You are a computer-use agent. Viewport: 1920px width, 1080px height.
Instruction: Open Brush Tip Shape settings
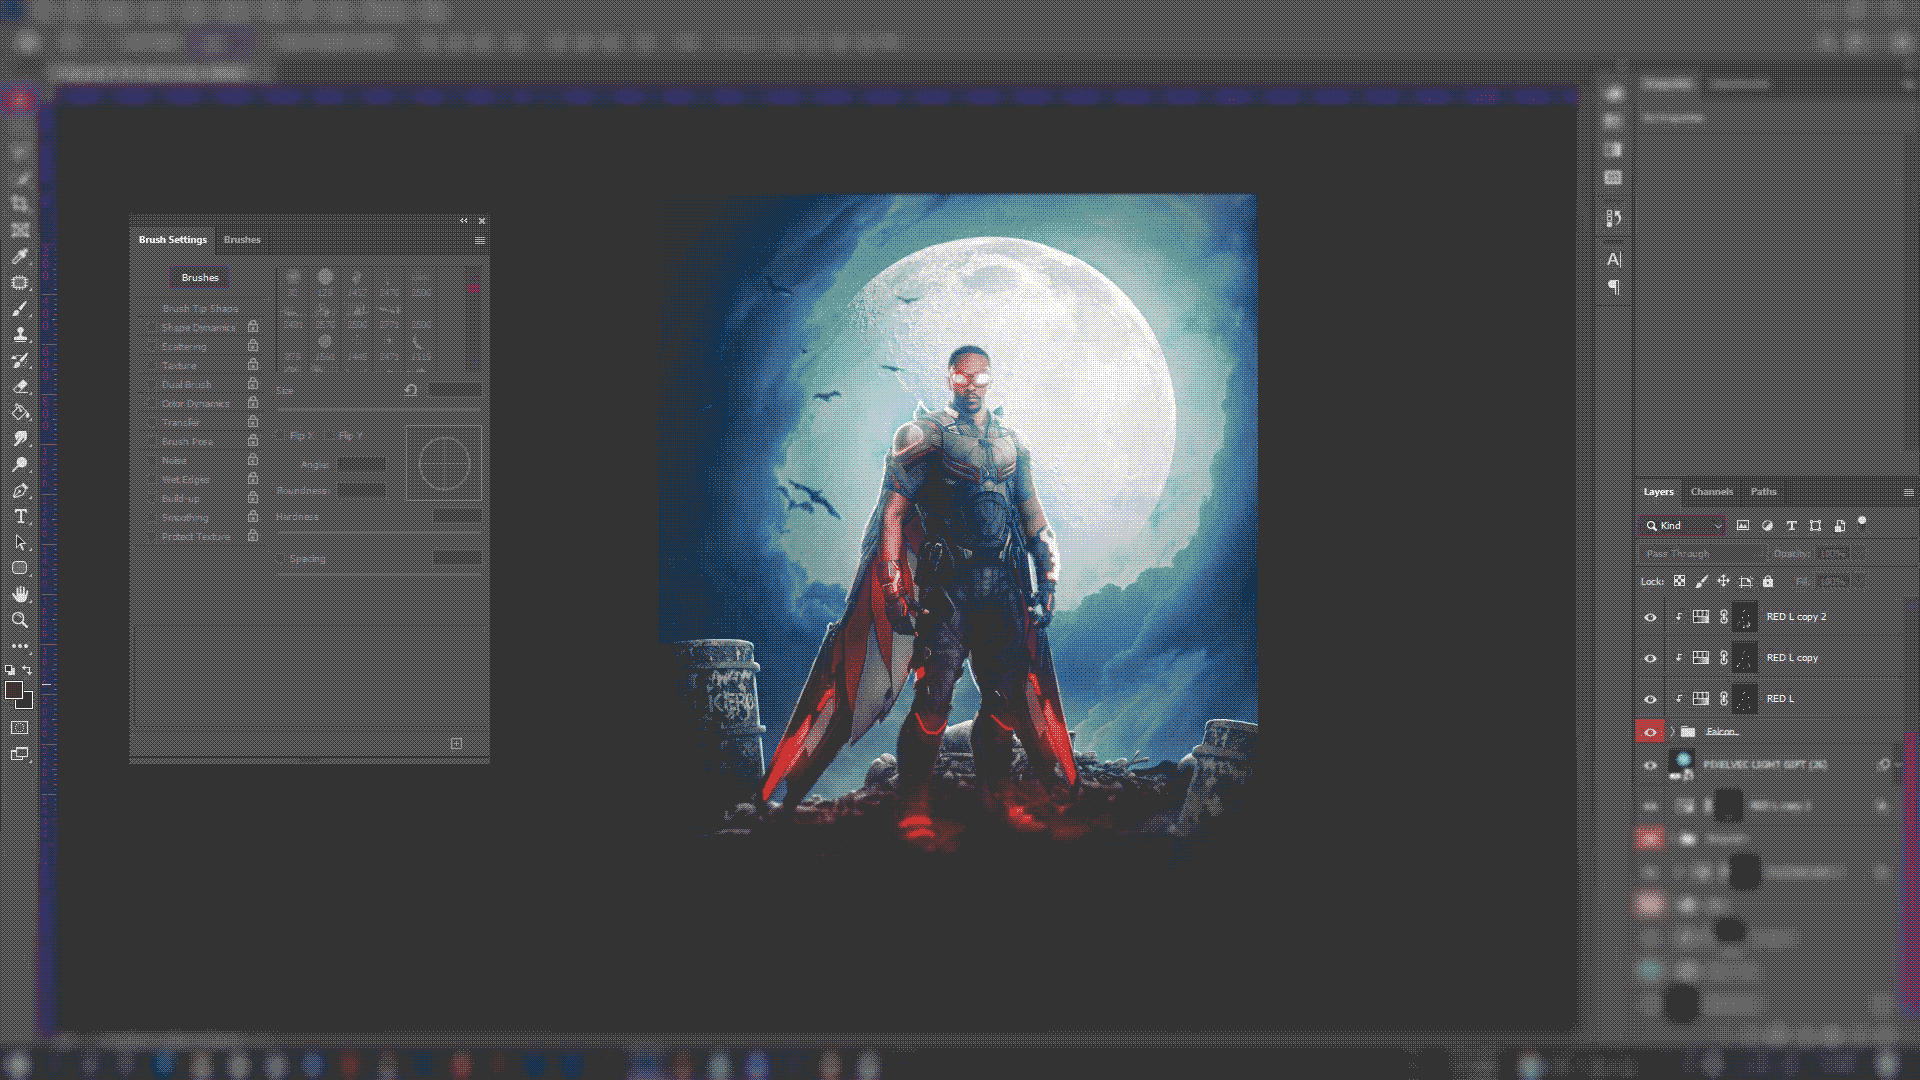click(200, 308)
